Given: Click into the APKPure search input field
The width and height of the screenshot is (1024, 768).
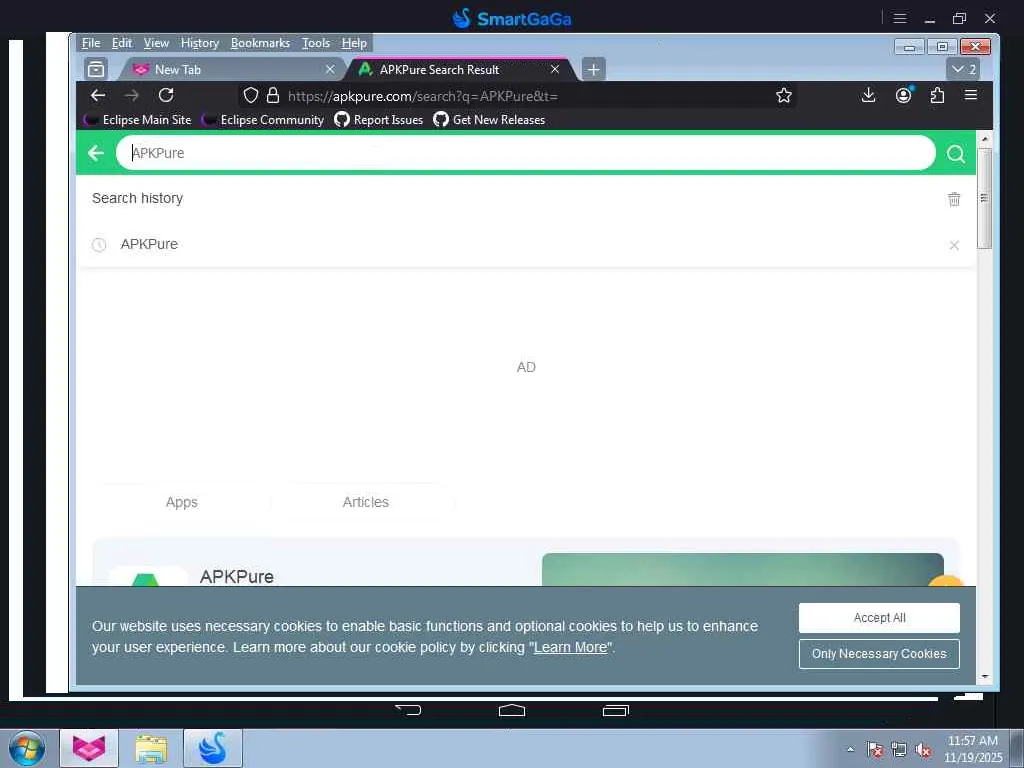Looking at the screenshot, I should click(526, 153).
